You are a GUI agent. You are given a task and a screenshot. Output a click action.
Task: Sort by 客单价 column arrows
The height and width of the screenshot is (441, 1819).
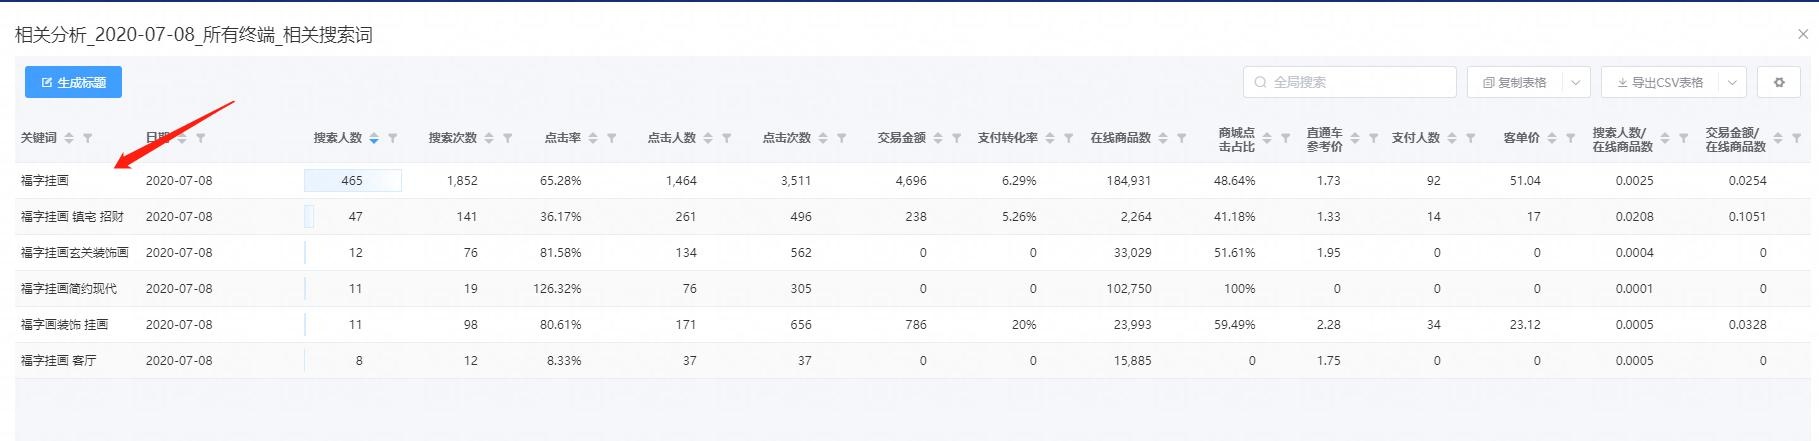point(1552,138)
